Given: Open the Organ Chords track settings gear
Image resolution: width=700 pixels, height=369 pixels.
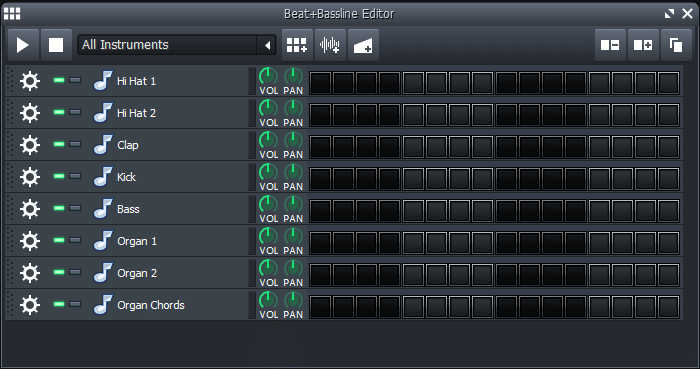Looking at the screenshot, I should coord(30,305).
